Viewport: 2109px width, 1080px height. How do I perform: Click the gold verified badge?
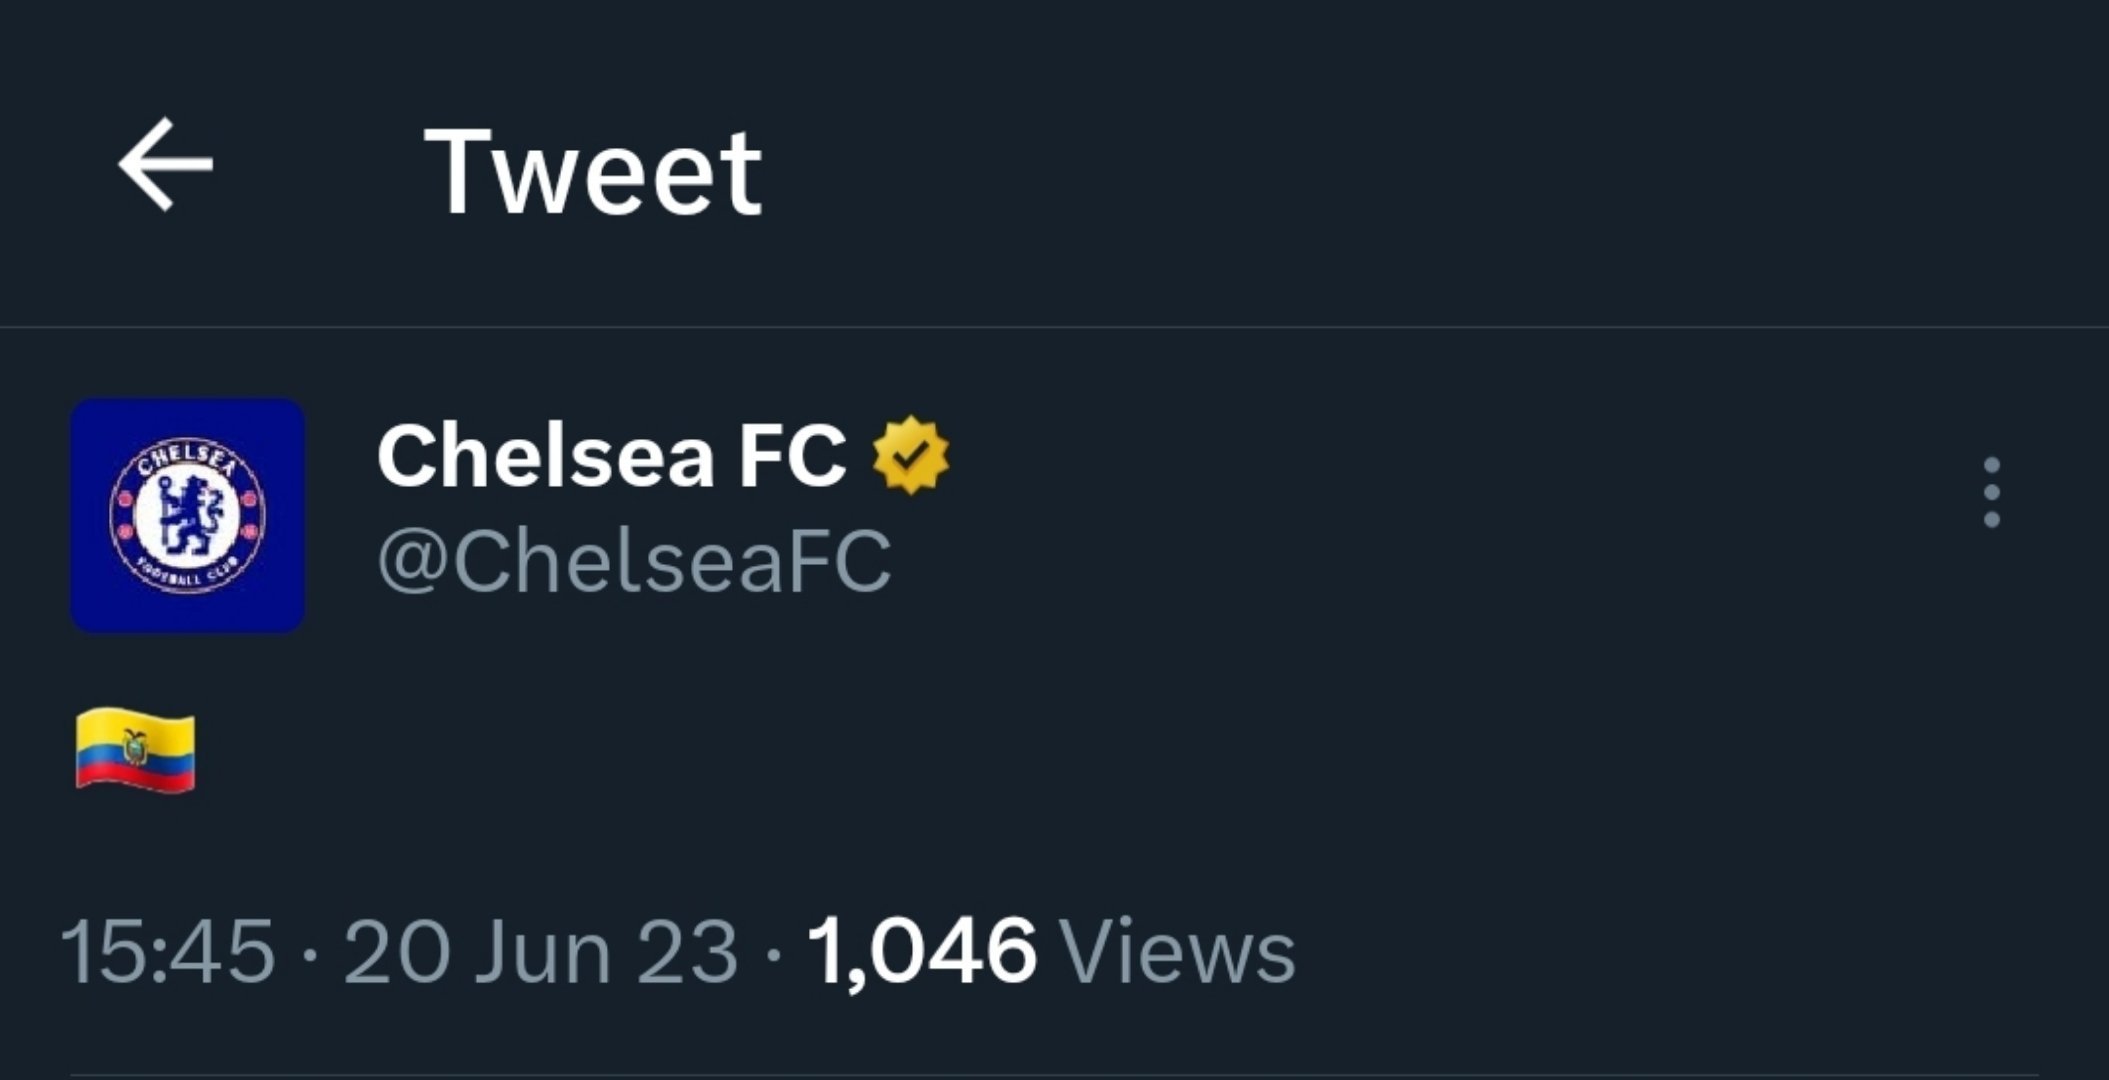910,456
